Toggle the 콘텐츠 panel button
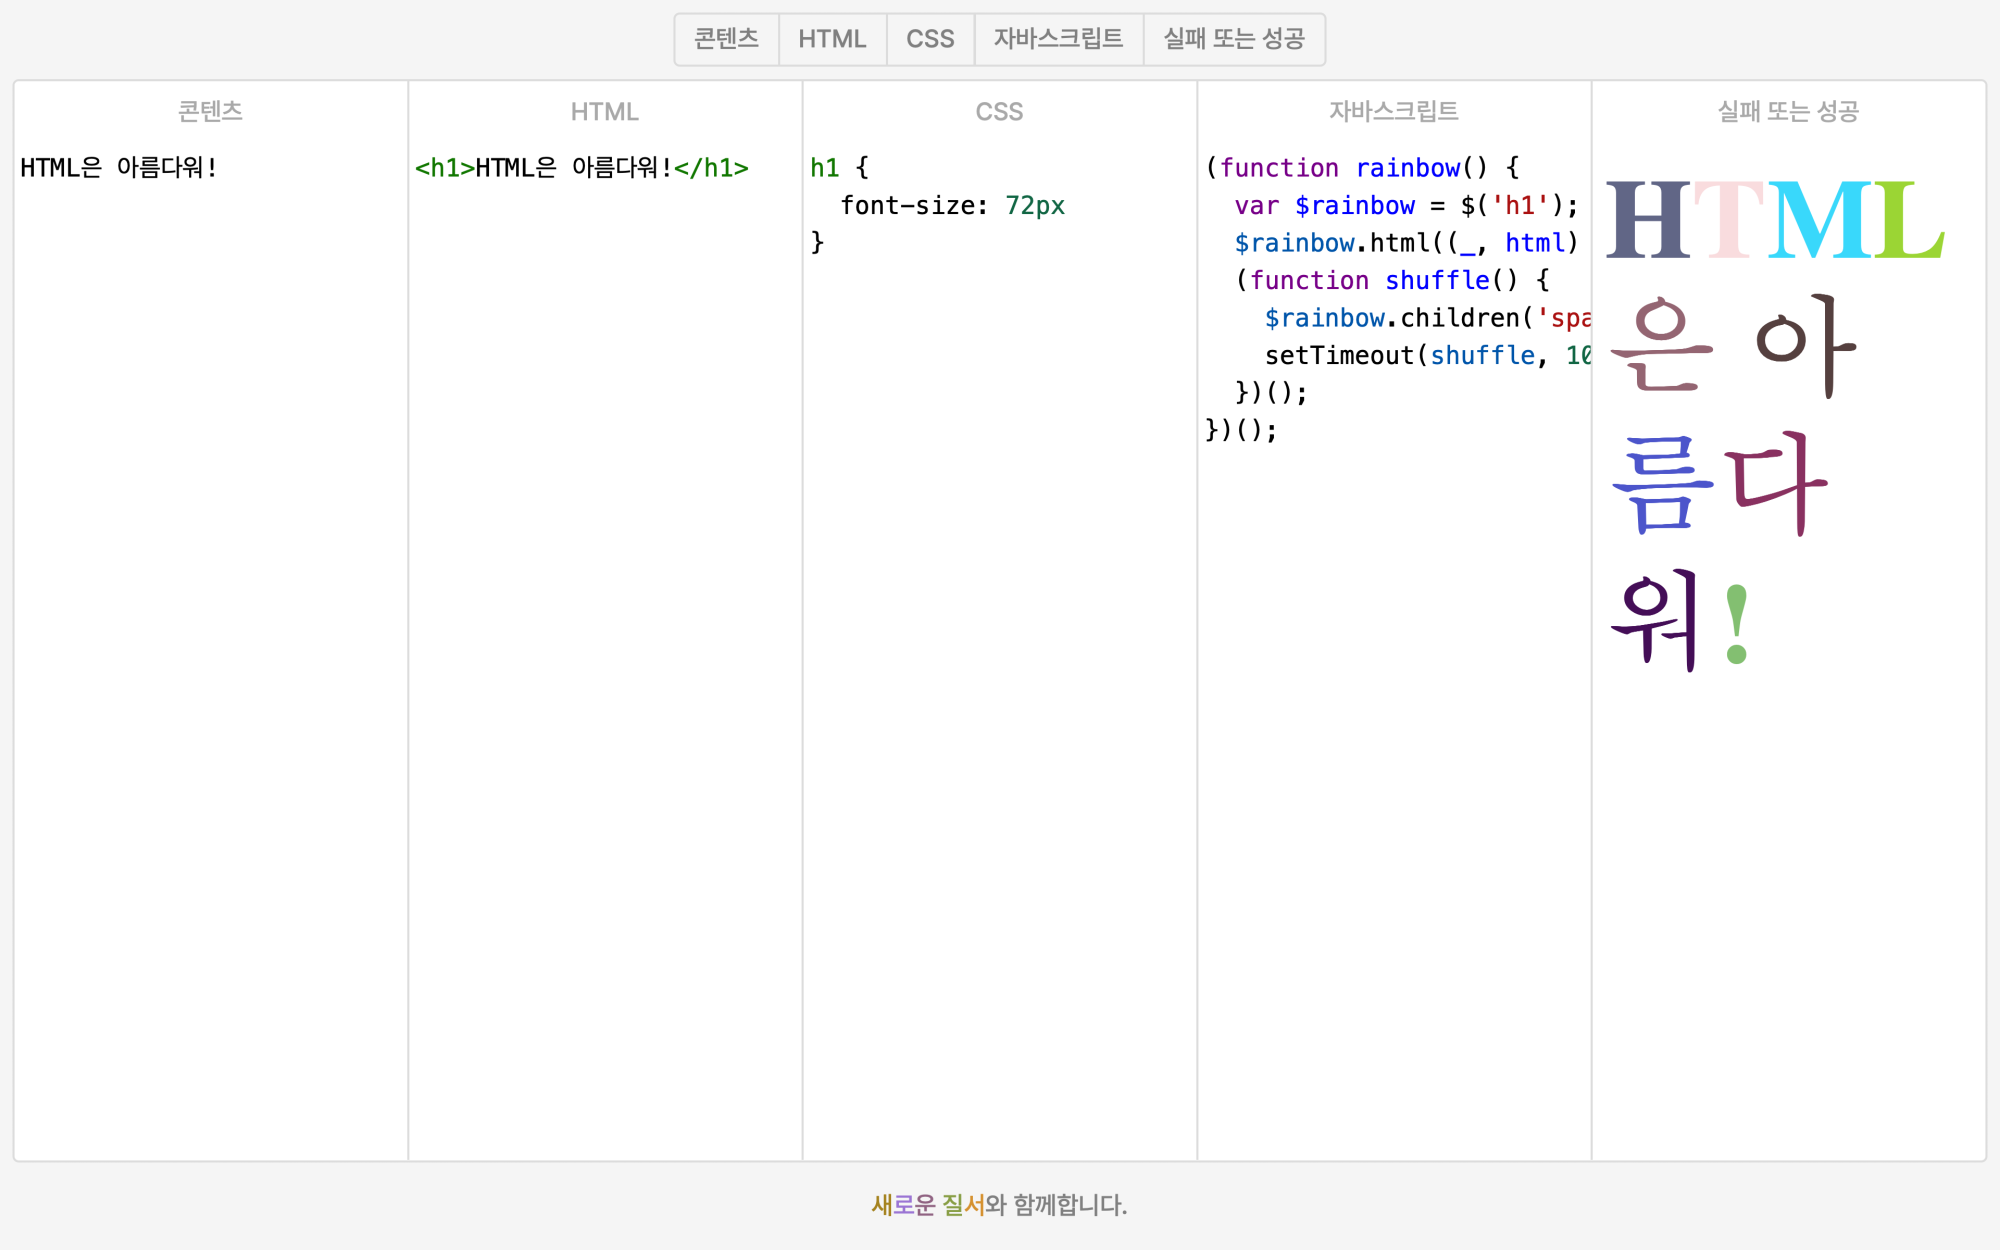 click(x=726, y=39)
